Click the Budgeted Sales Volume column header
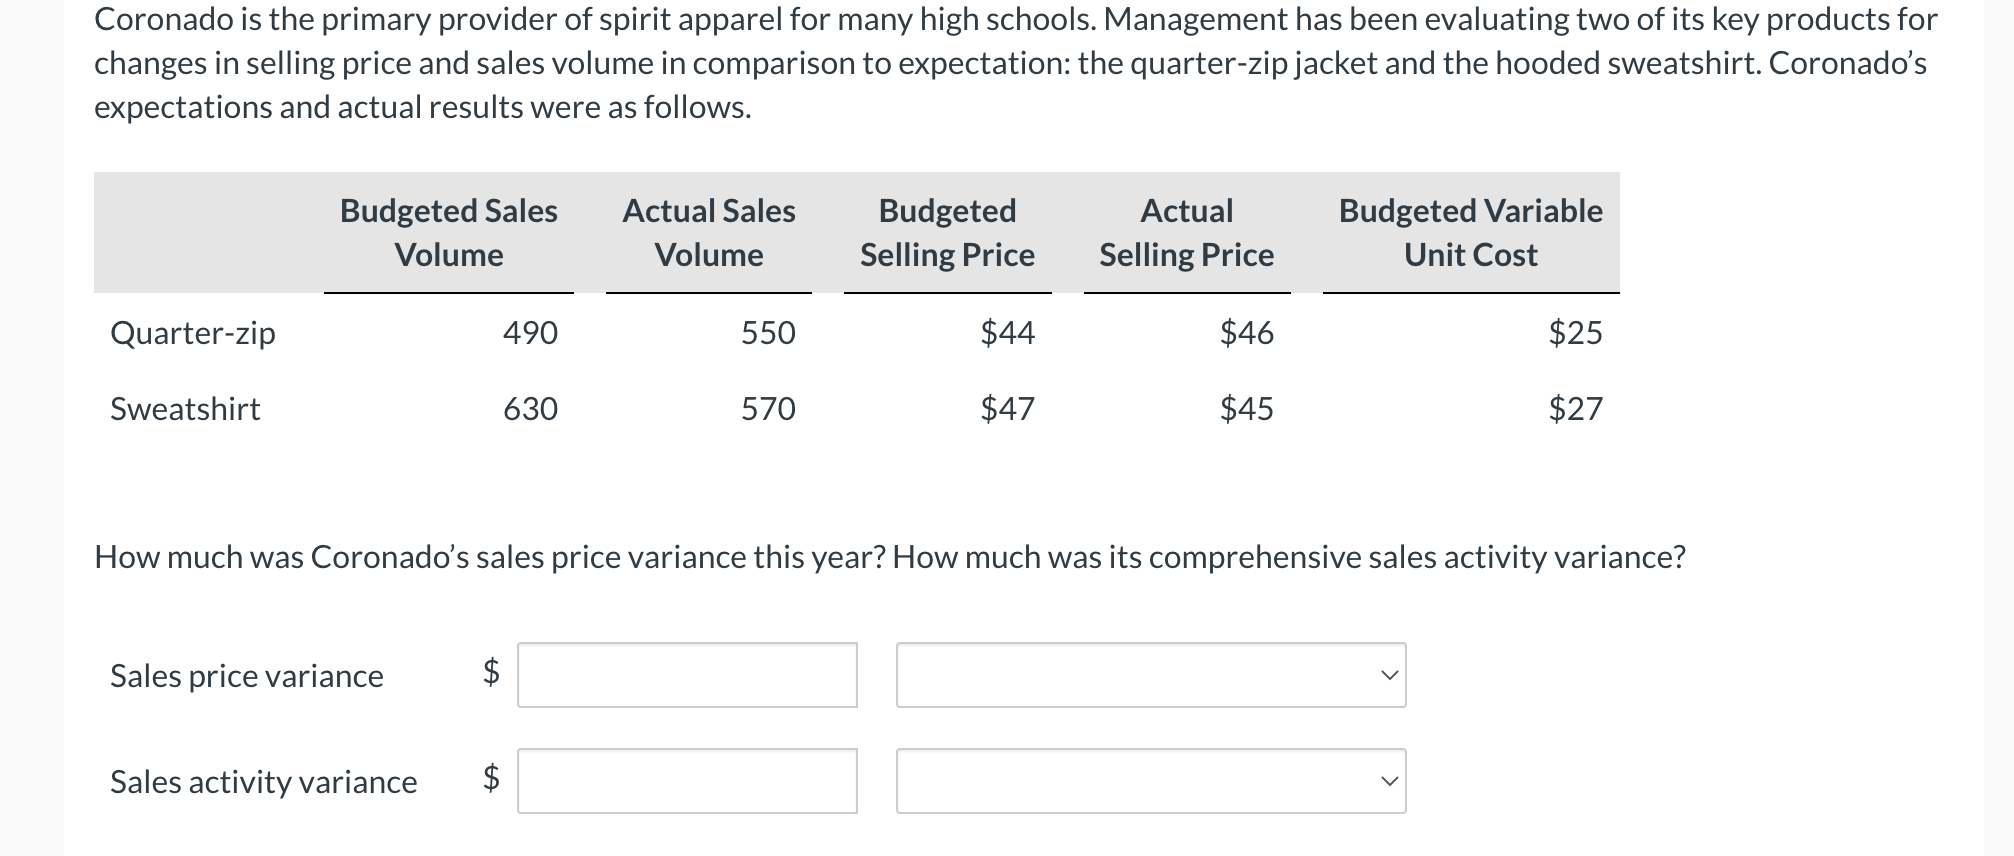The image size is (2014, 856). pos(448,232)
